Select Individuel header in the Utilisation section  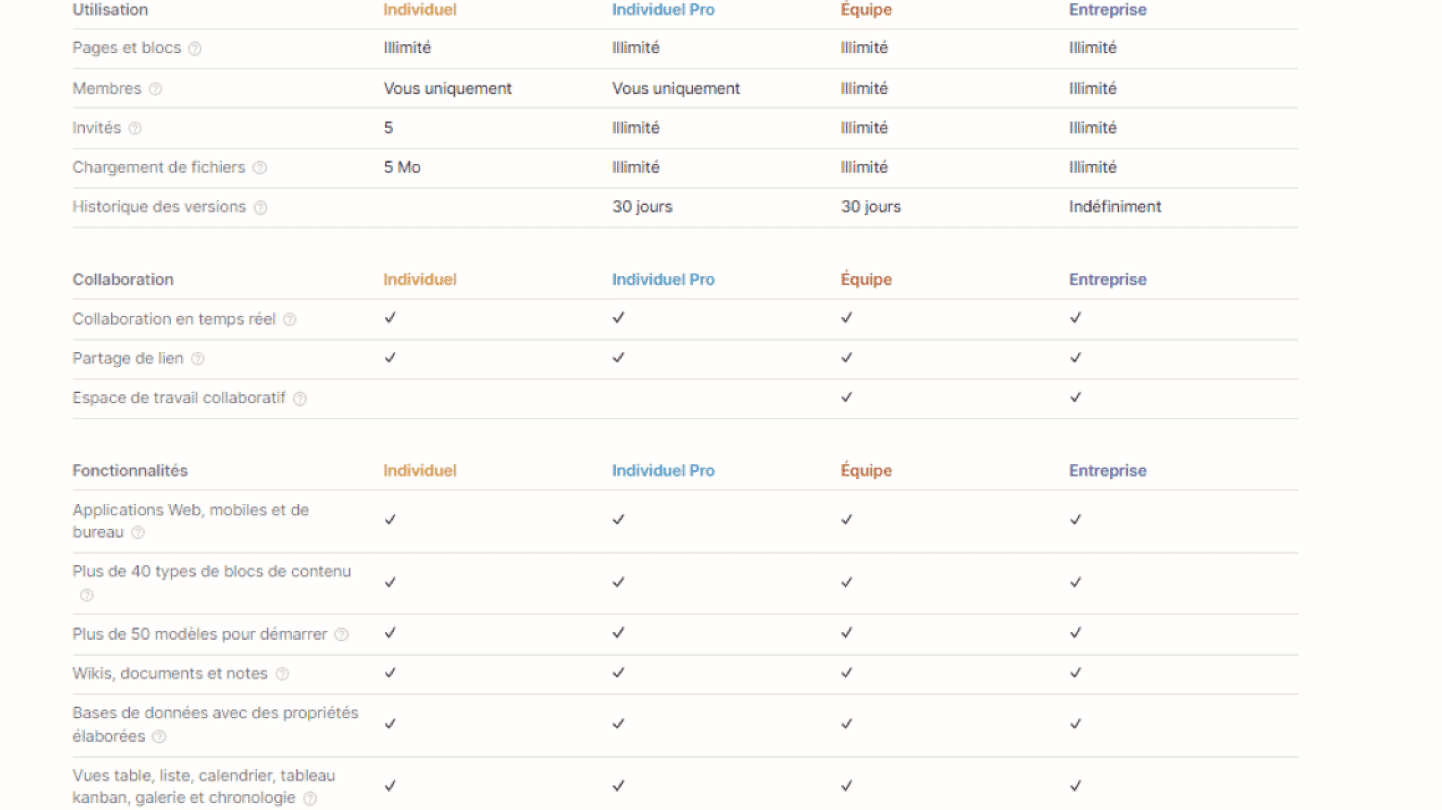click(x=420, y=10)
